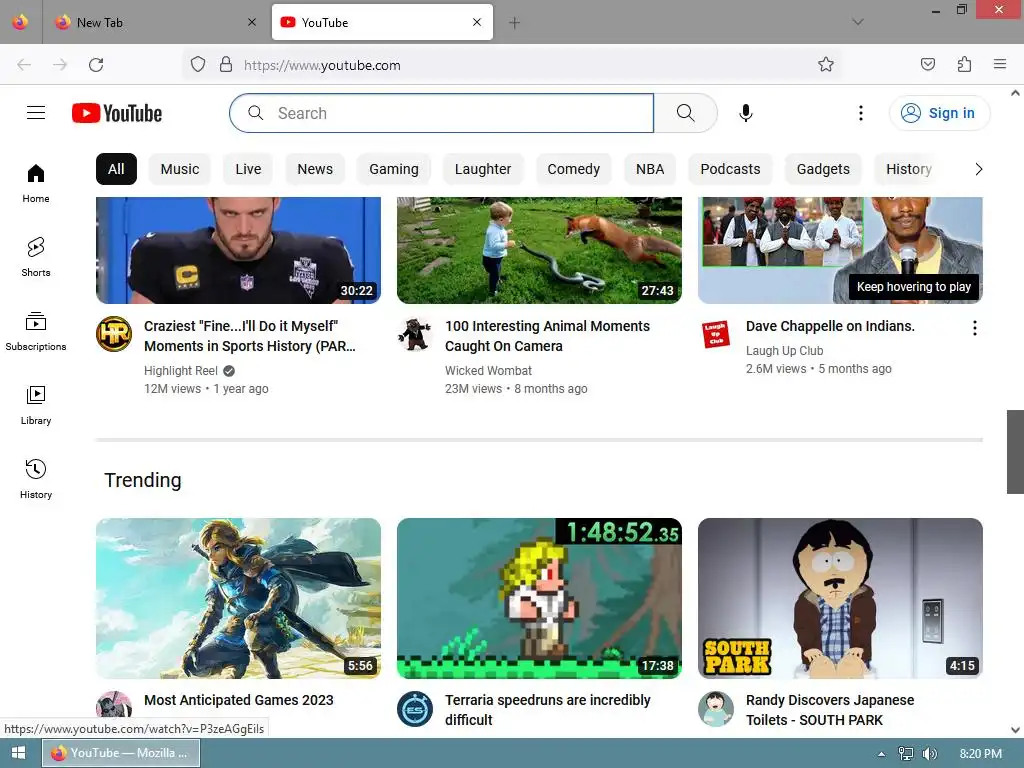Reload the page in Firefox
The image size is (1024, 768).
pos(96,65)
